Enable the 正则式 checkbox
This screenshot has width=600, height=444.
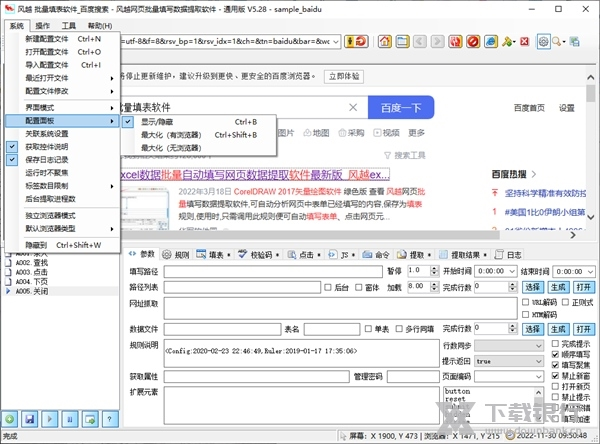pos(565,302)
